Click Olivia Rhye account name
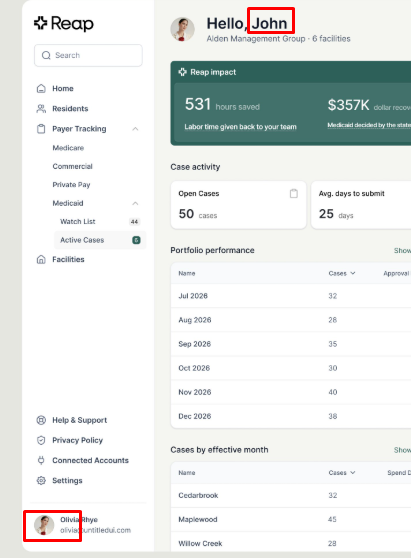Screen dimensions: 411x558 pyautogui.click(x=79, y=520)
